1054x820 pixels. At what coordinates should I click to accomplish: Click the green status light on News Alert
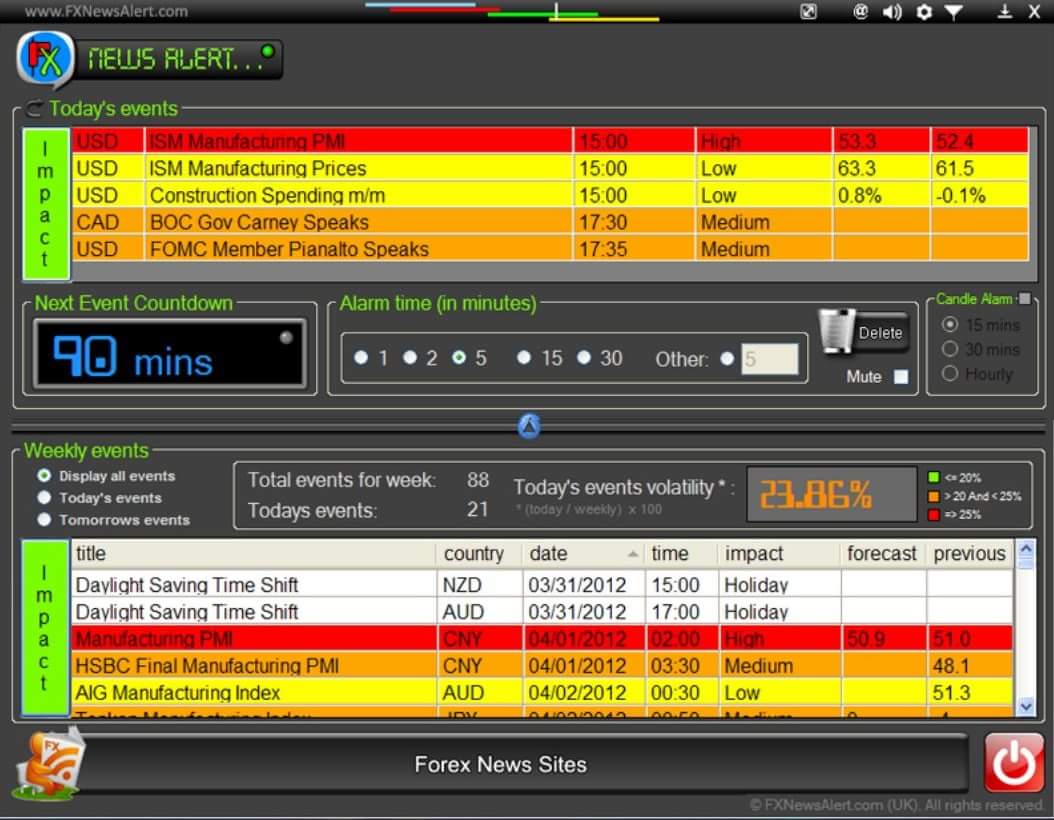(268, 51)
